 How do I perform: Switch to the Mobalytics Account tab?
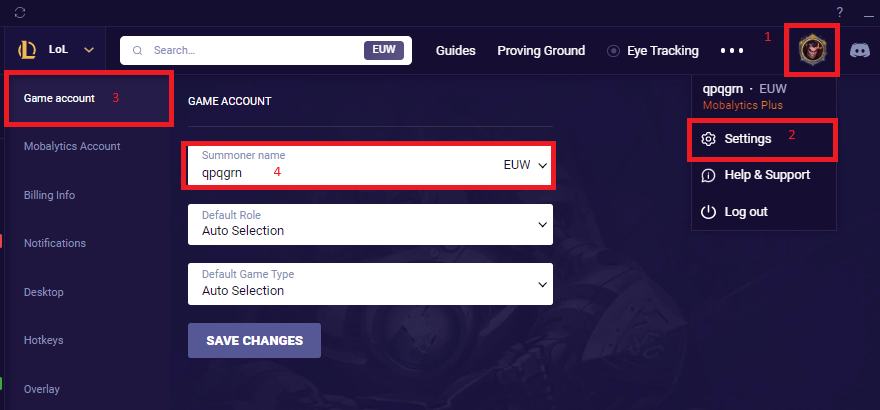coord(72,146)
